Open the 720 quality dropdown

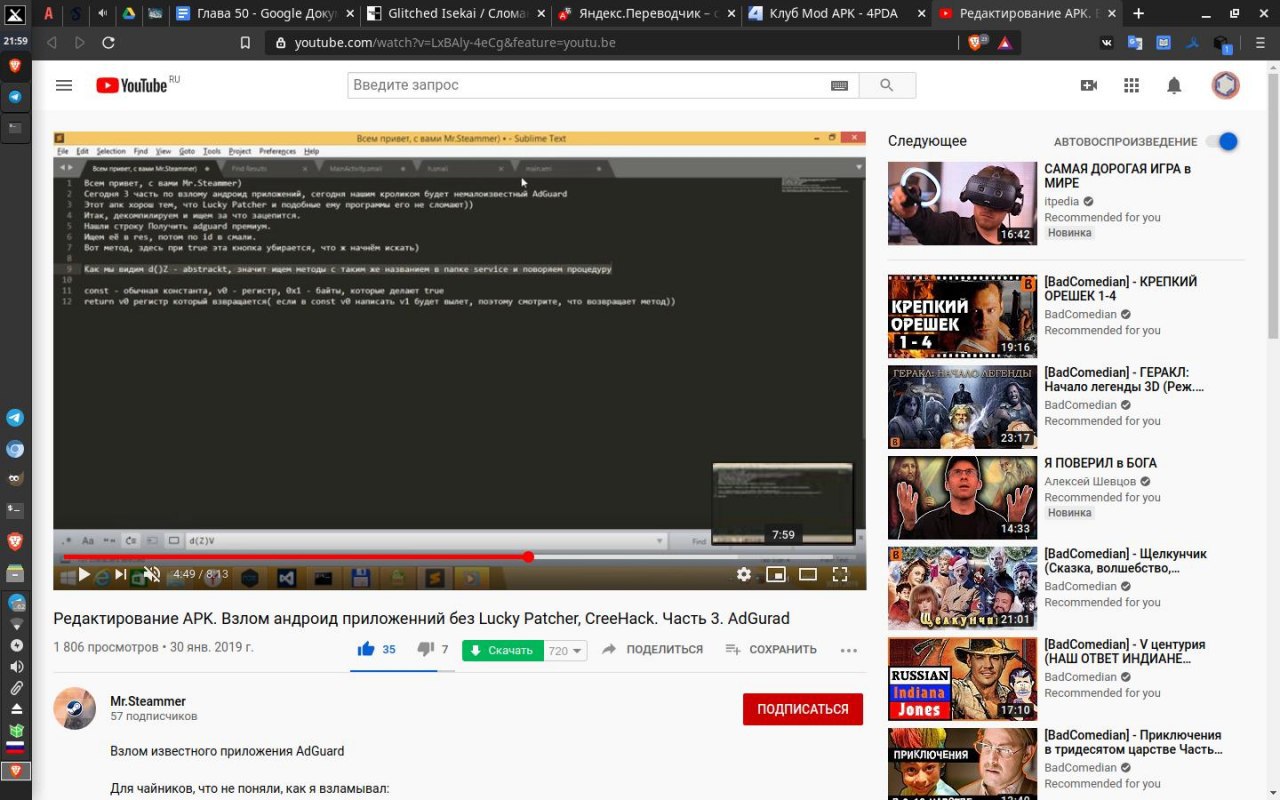(x=565, y=650)
